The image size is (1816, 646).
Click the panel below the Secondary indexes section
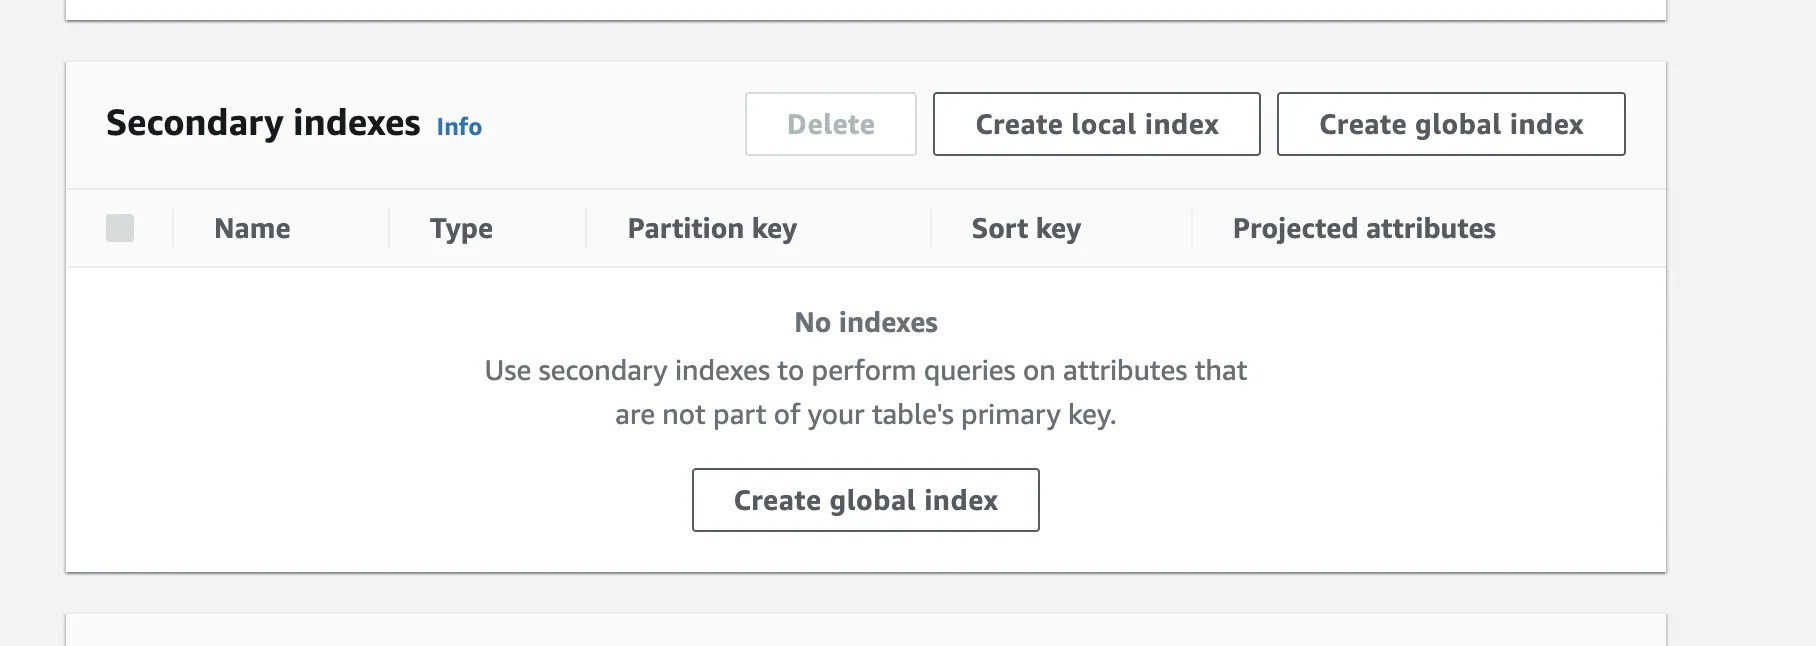pos(865,631)
